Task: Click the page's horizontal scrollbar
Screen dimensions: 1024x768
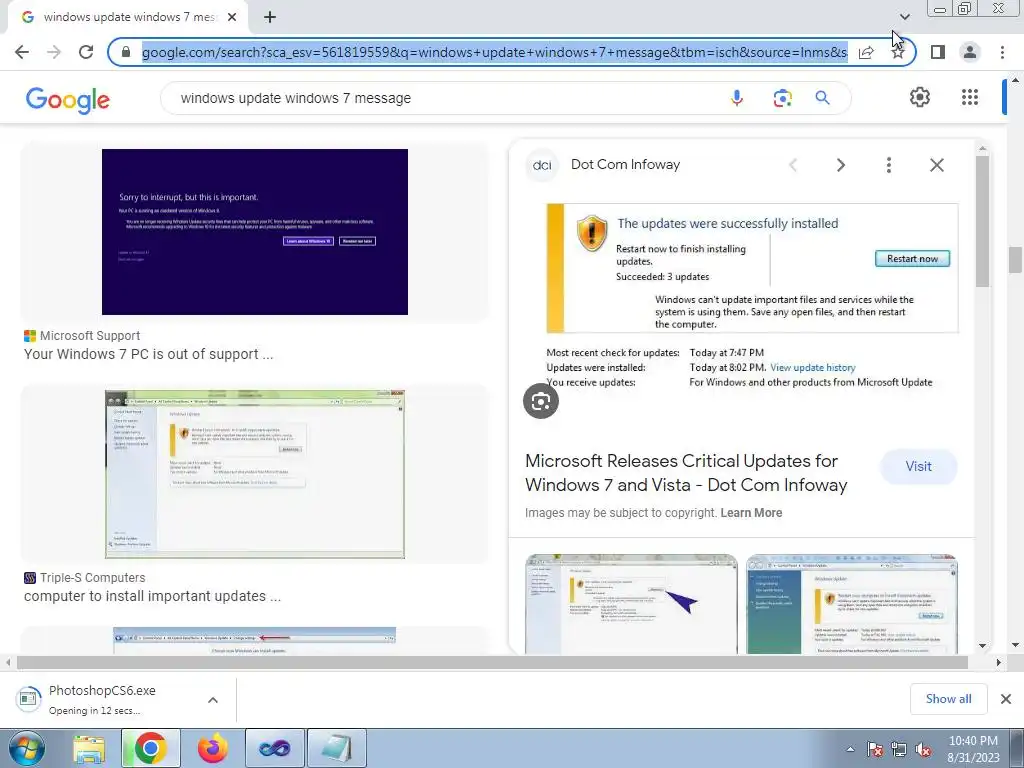Action: [492, 662]
